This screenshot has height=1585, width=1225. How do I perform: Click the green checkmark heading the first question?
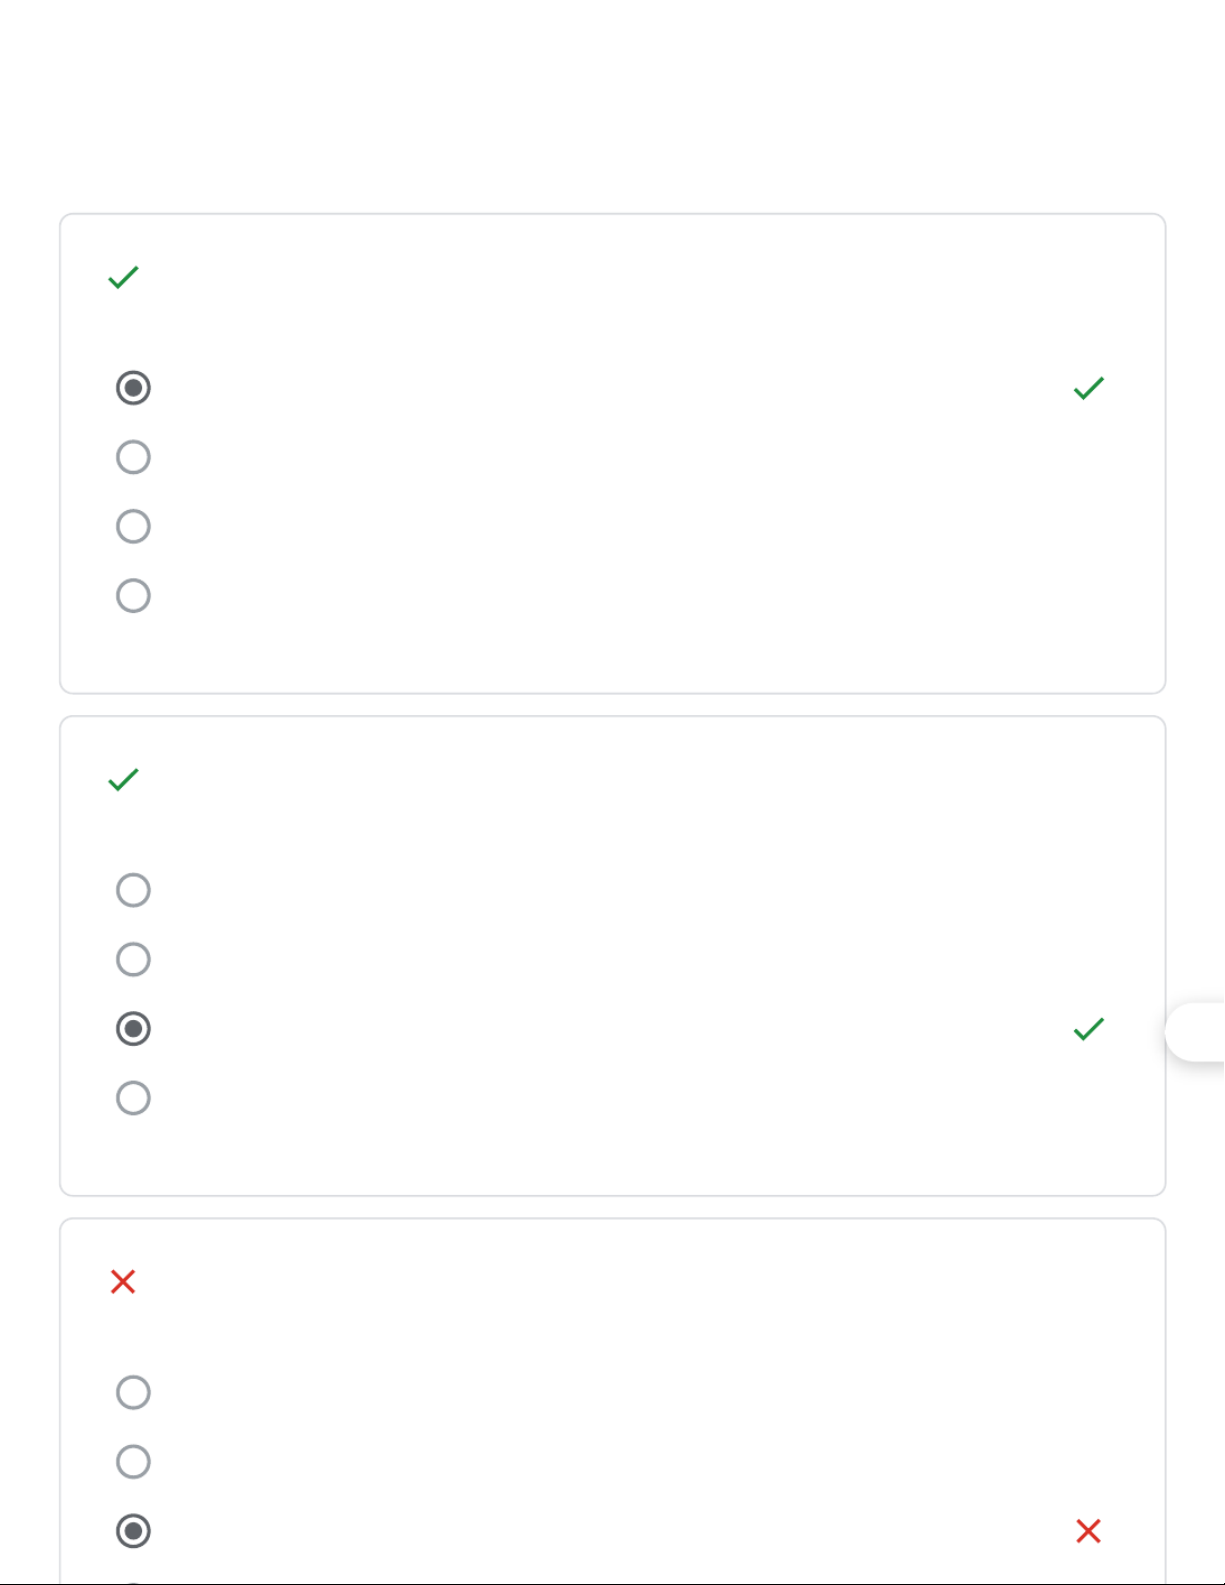click(123, 277)
